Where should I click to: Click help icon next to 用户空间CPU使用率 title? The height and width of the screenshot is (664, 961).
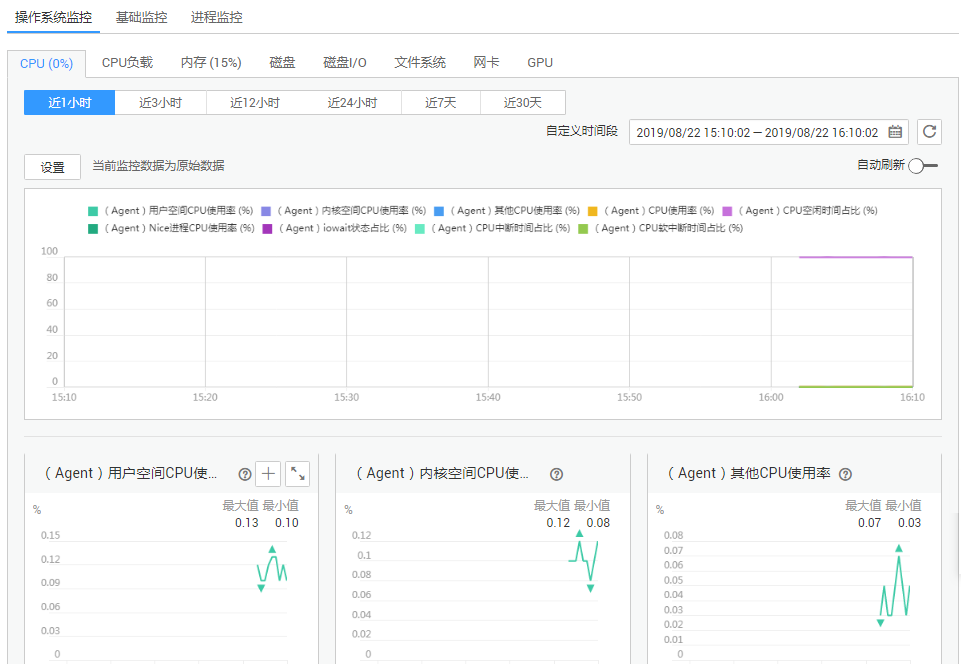[x=244, y=475]
